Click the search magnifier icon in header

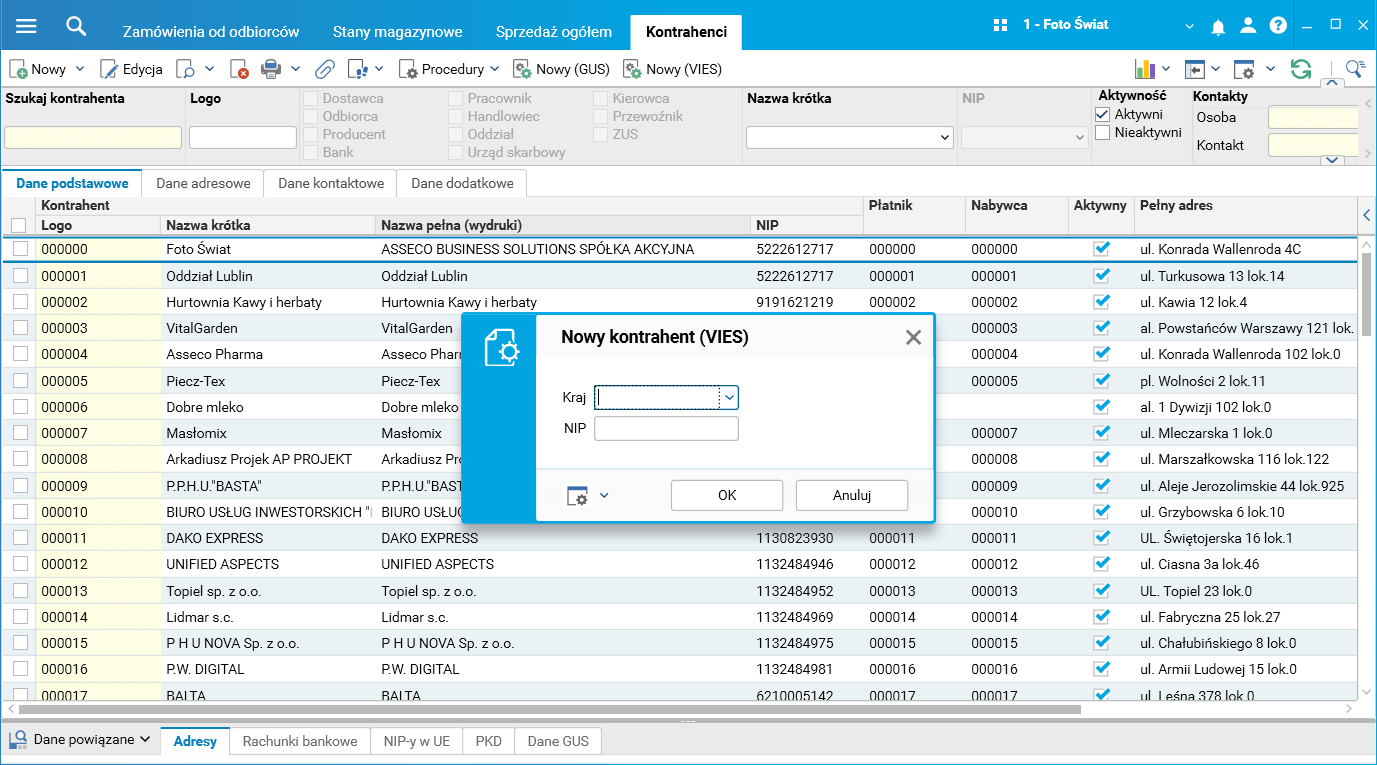pos(76,26)
